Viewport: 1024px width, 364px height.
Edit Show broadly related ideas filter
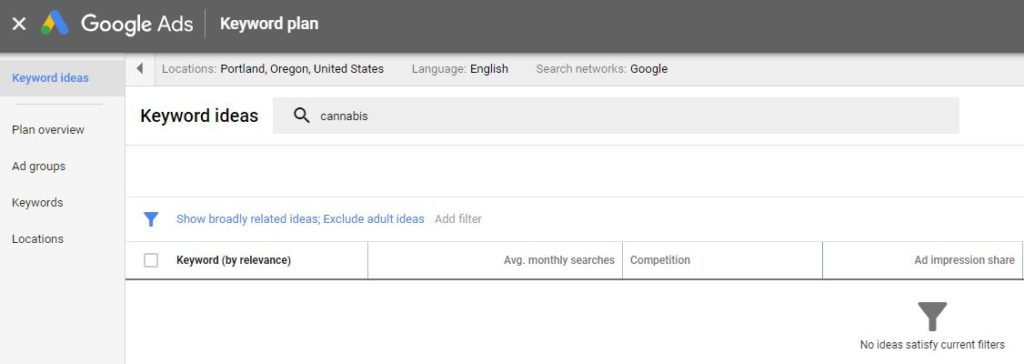tap(300, 219)
